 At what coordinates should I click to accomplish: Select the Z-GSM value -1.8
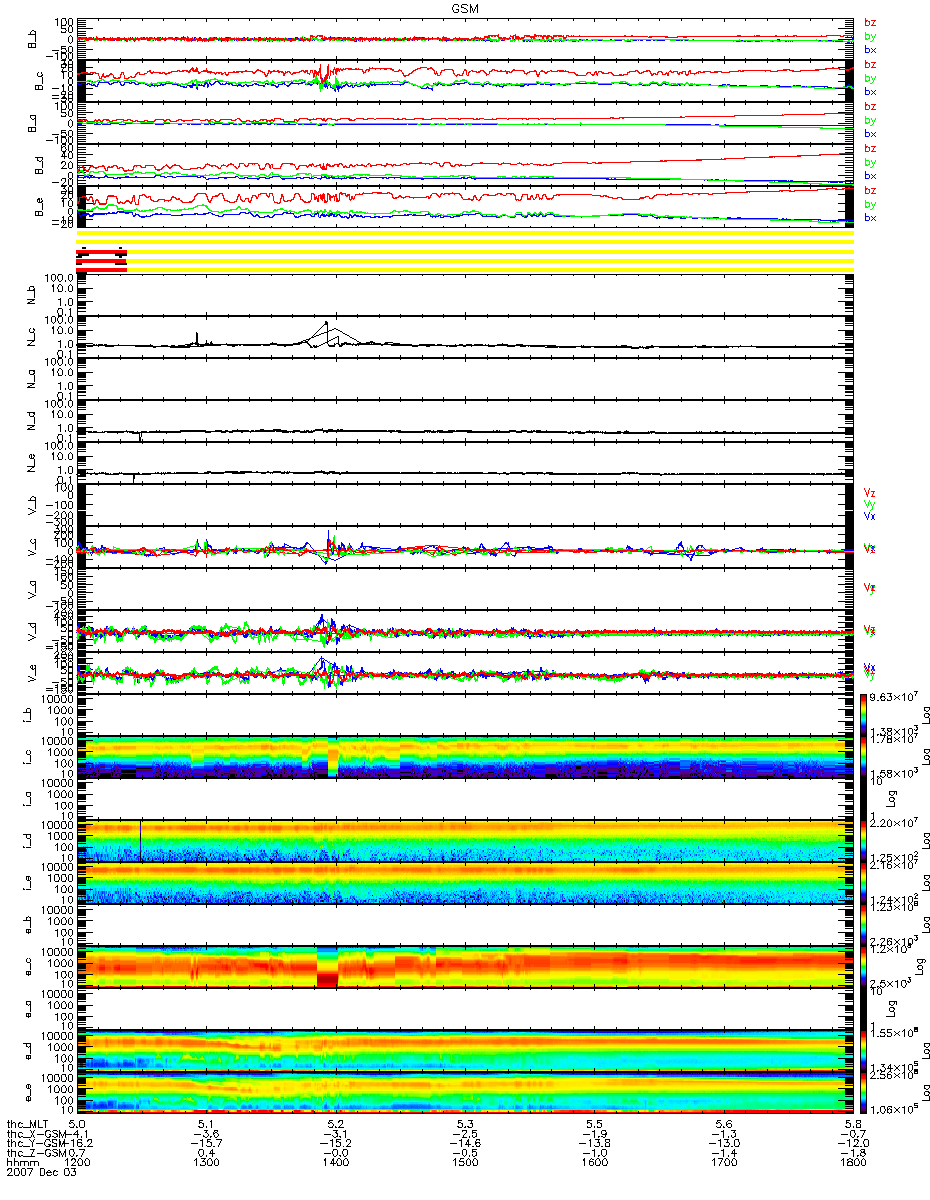pyautogui.click(x=853, y=1154)
